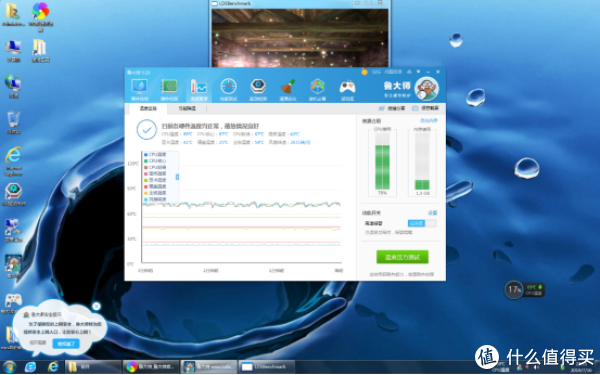Collapse the chart legend using its blue handle
Viewport: 600px width, 375px height.
coord(177,177)
